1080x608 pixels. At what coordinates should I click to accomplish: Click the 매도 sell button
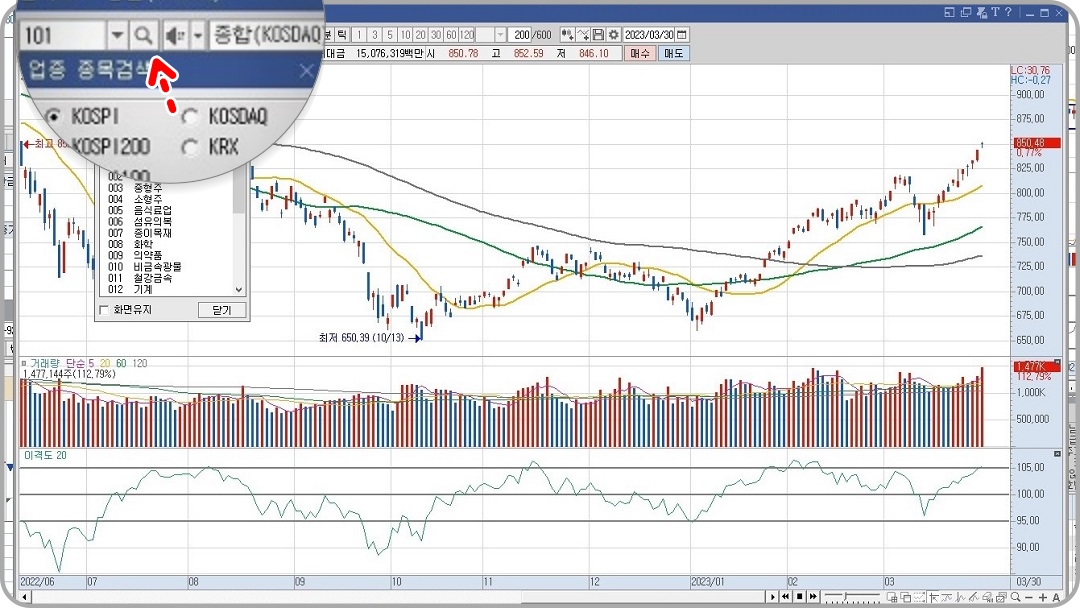pyautogui.click(x=674, y=53)
